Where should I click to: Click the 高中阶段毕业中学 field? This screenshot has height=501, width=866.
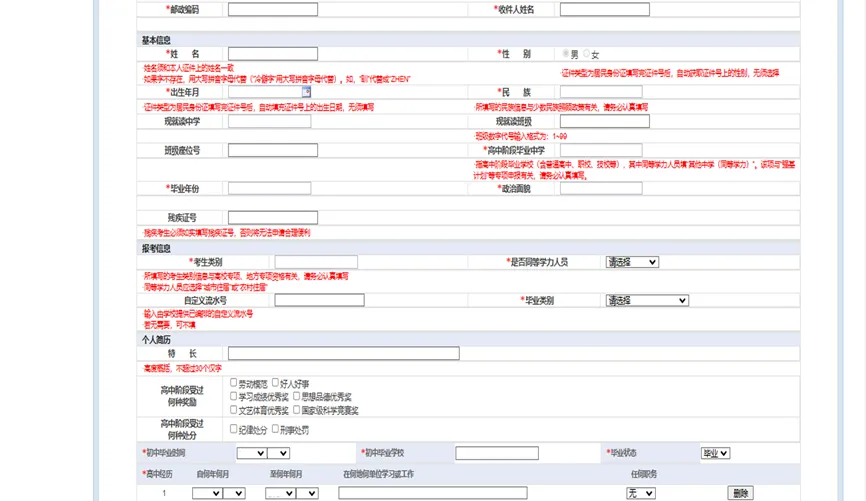click(x=601, y=150)
